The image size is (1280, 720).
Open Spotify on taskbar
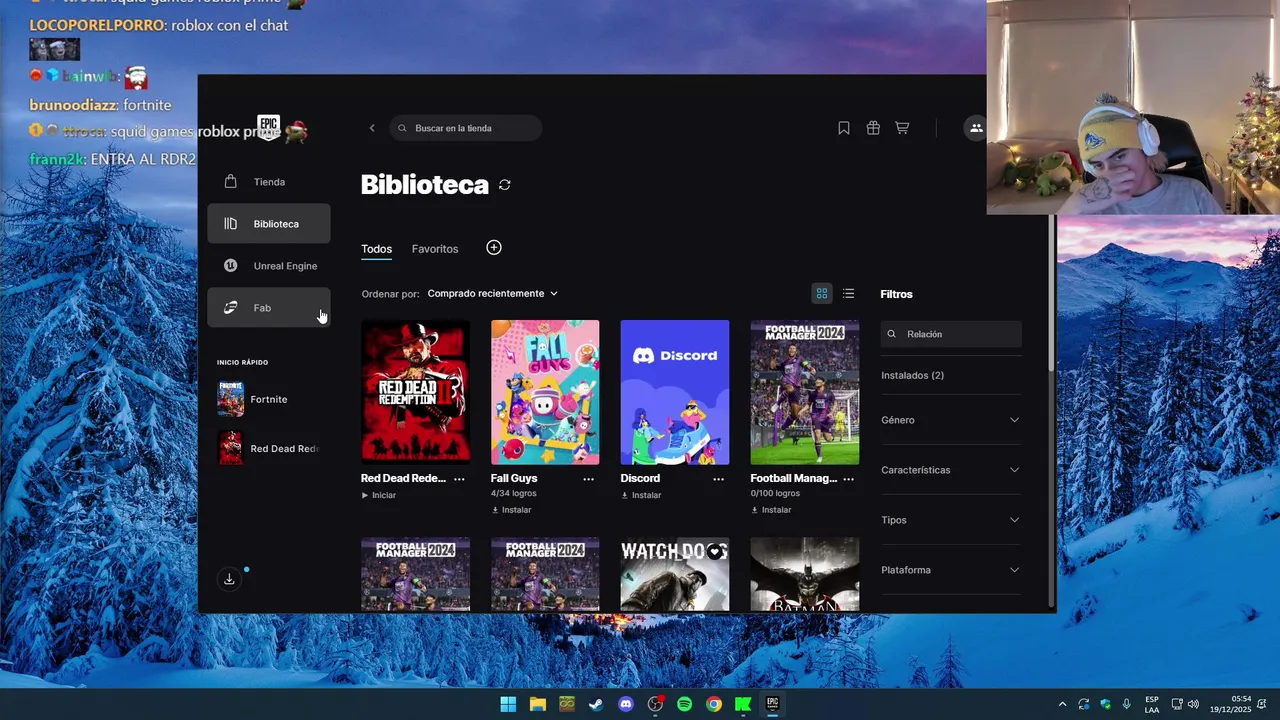pos(684,704)
